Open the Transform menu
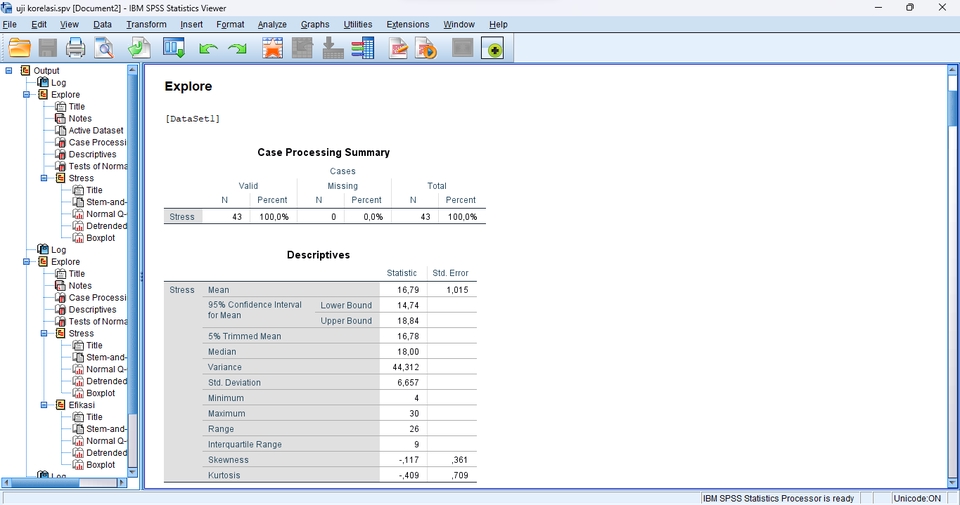The width and height of the screenshot is (960, 505). 146,24
